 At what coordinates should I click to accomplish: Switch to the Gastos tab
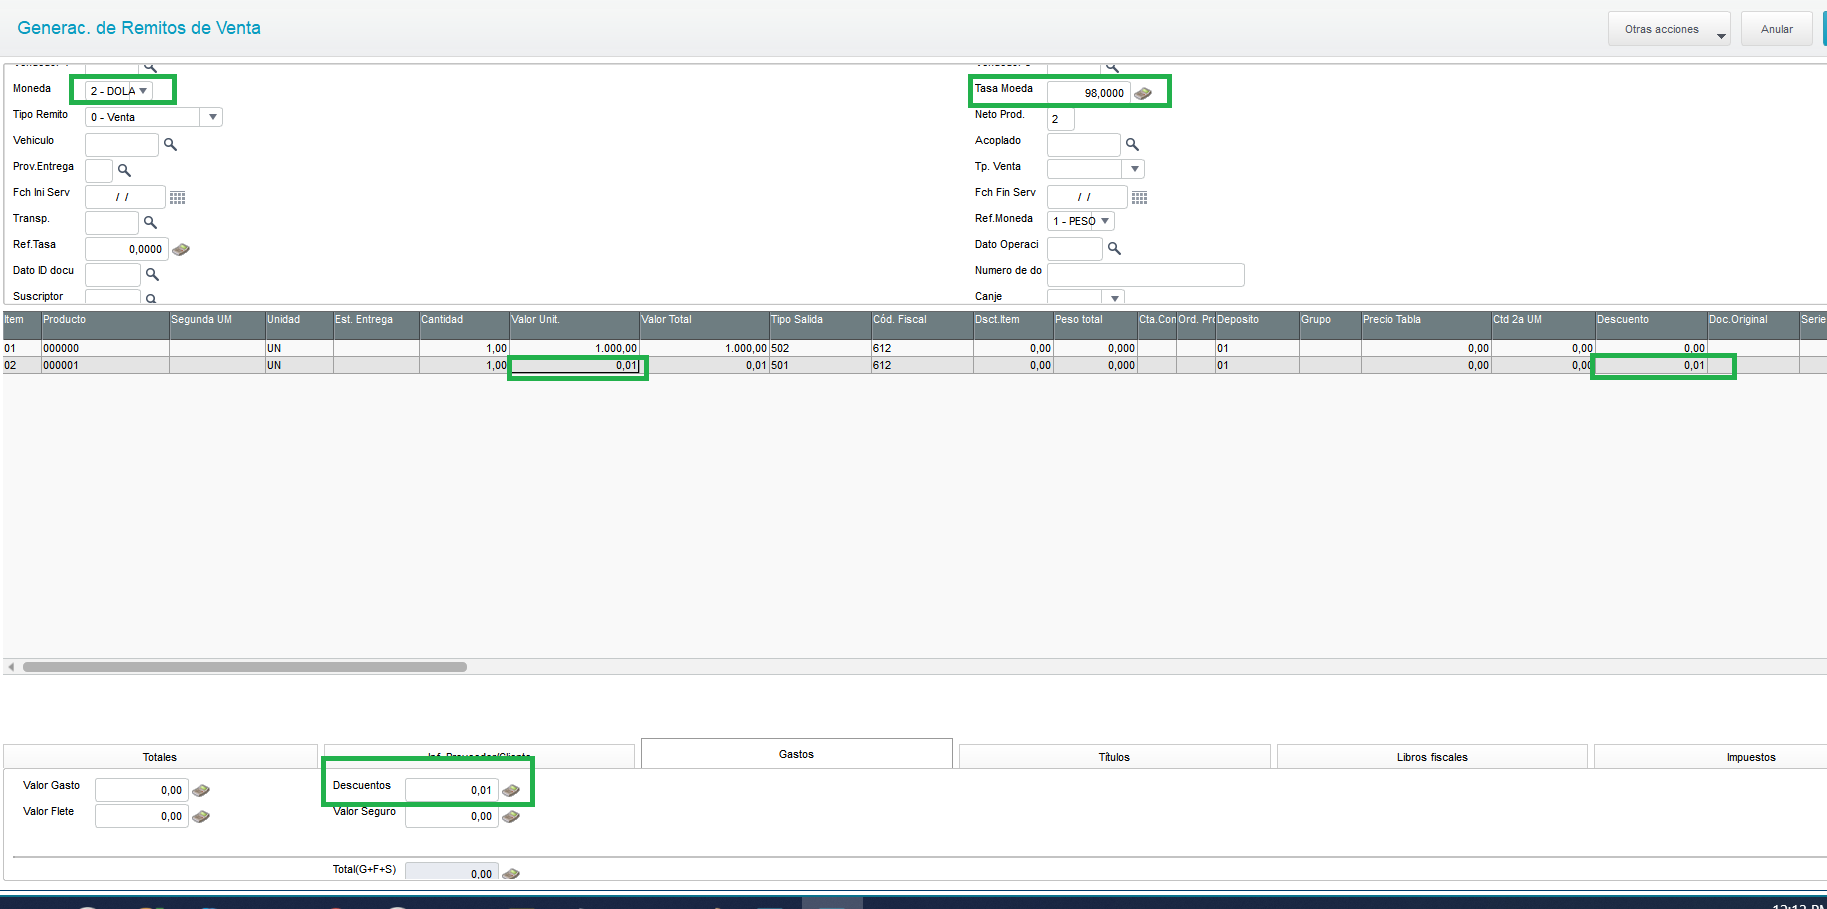tap(796, 754)
